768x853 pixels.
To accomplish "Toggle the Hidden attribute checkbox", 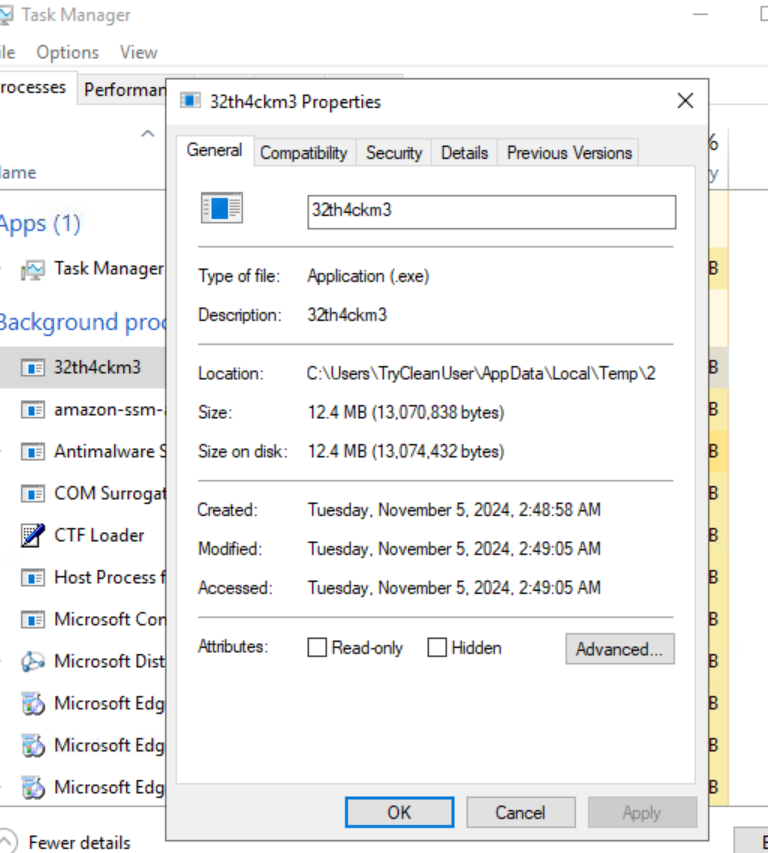I will (x=437, y=647).
